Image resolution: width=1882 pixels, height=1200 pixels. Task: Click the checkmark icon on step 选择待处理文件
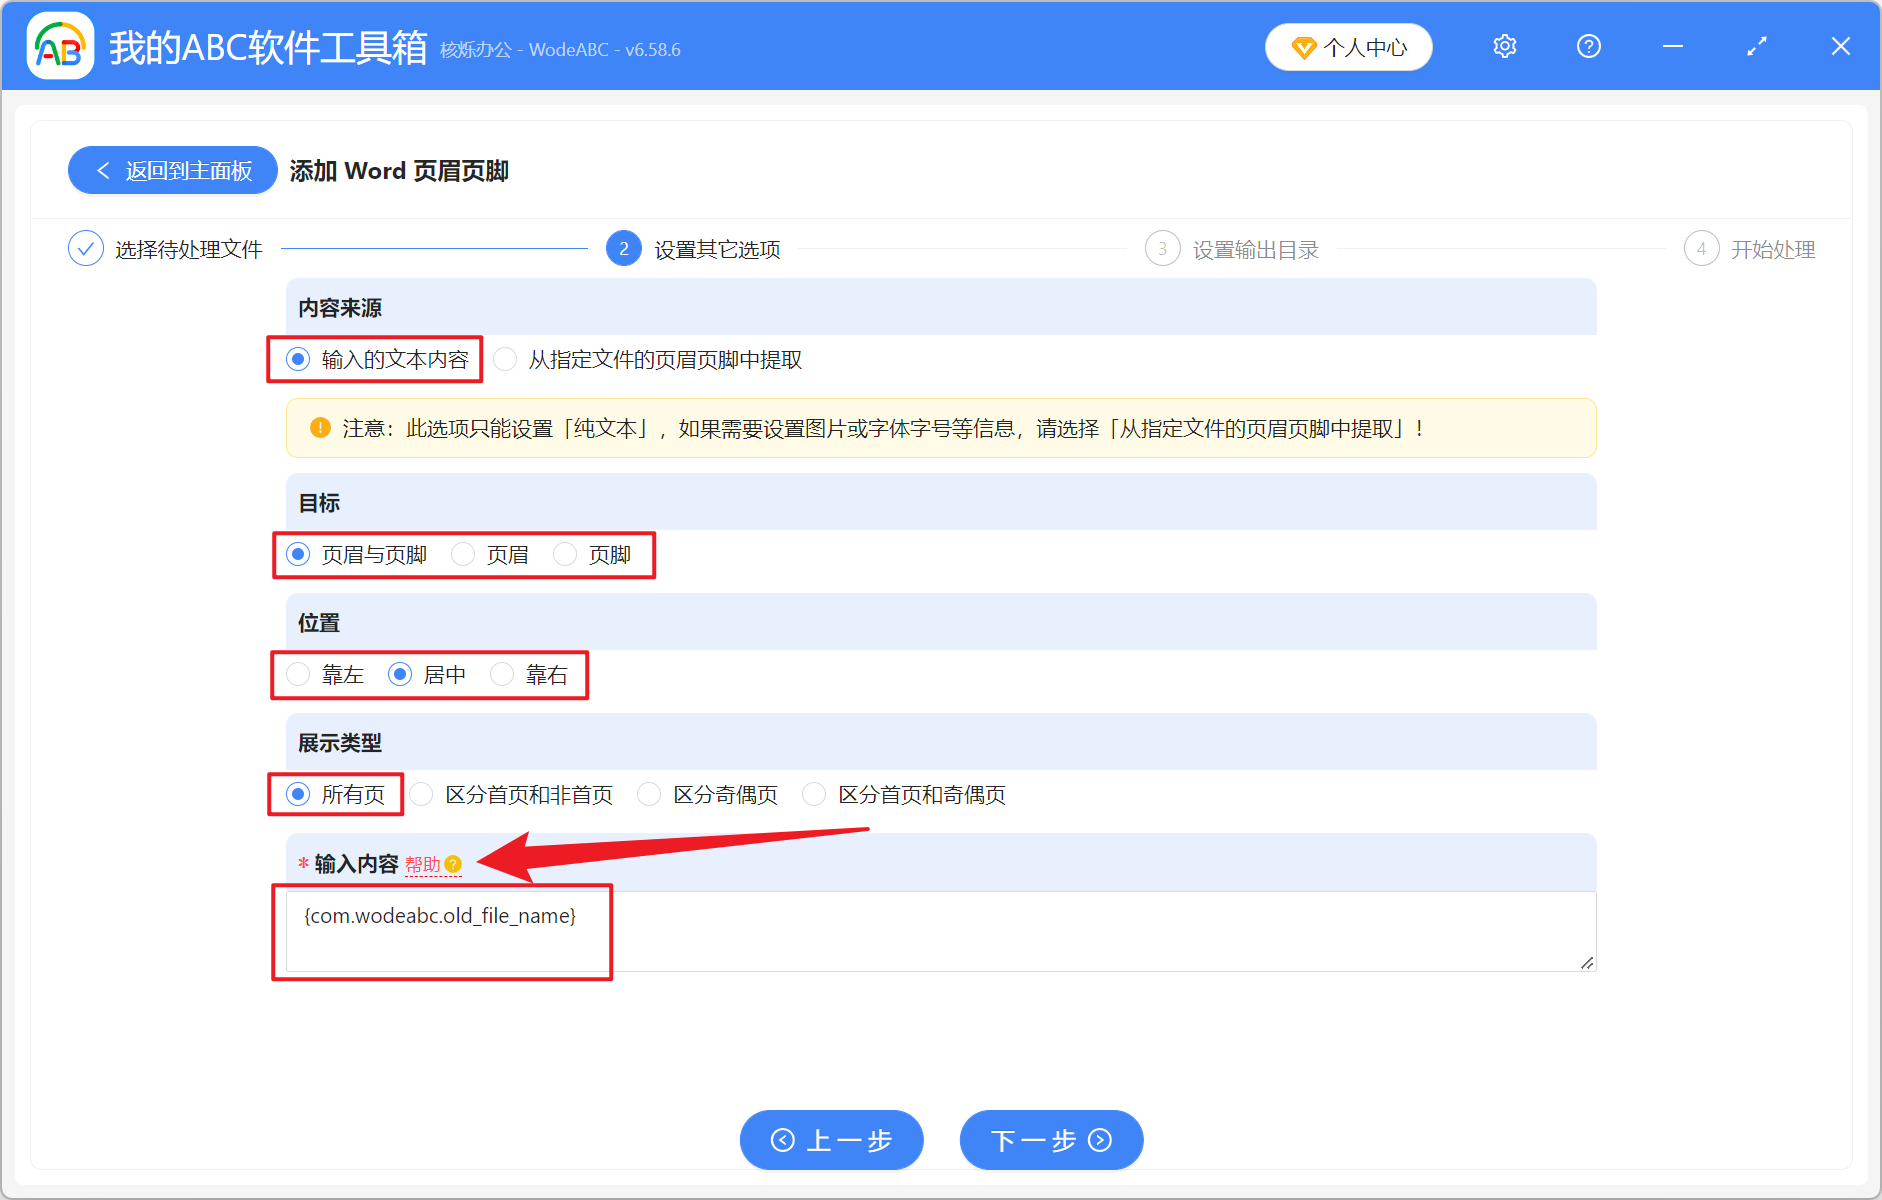86,248
